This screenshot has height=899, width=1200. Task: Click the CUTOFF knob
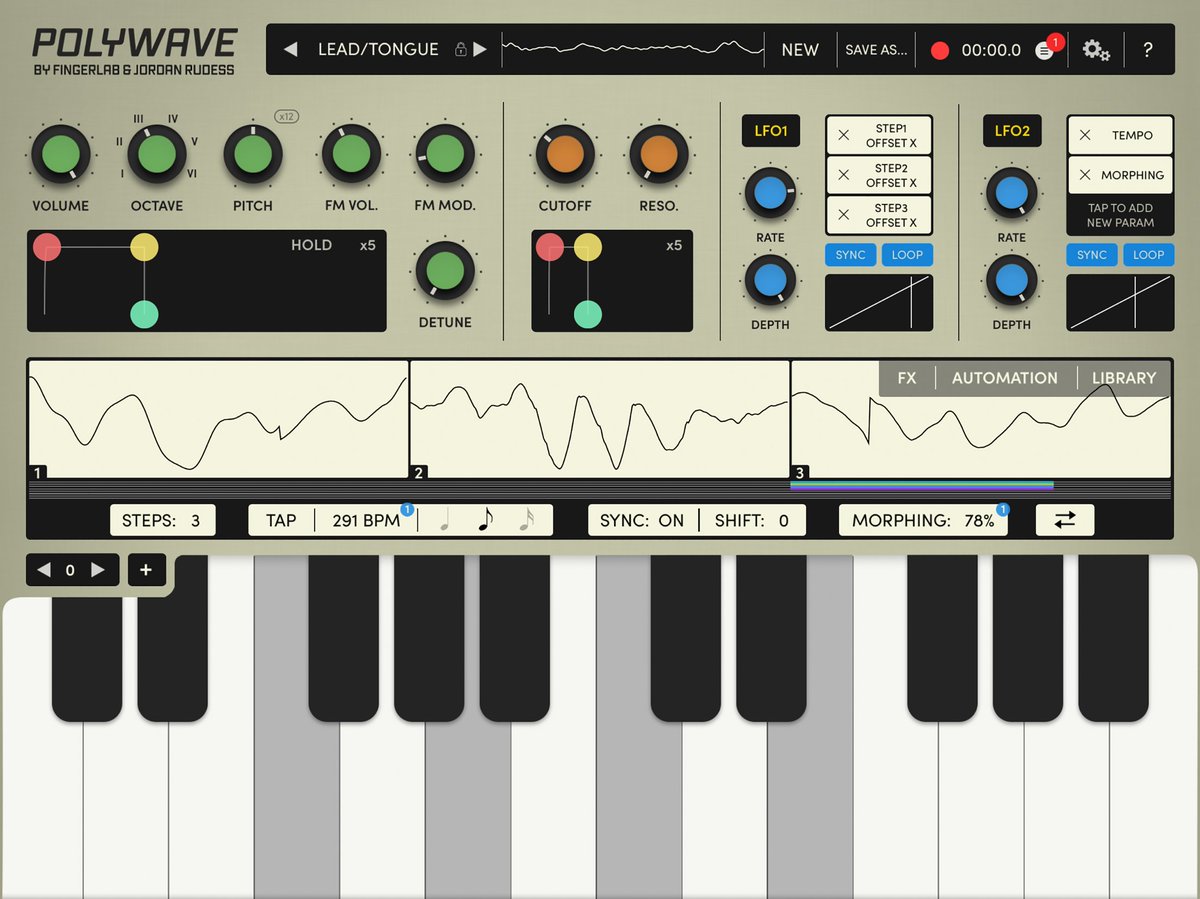pyautogui.click(x=565, y=154)
